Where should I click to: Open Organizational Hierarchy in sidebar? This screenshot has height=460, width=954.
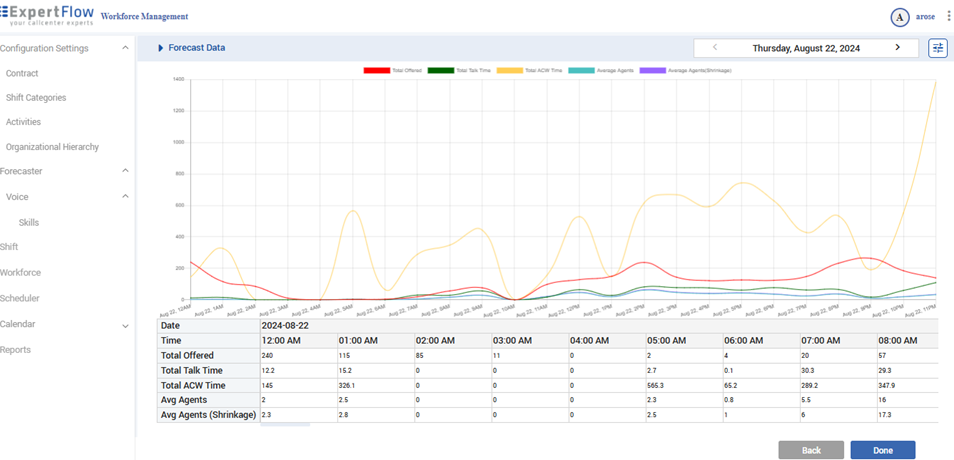click(x=52, y=147)
